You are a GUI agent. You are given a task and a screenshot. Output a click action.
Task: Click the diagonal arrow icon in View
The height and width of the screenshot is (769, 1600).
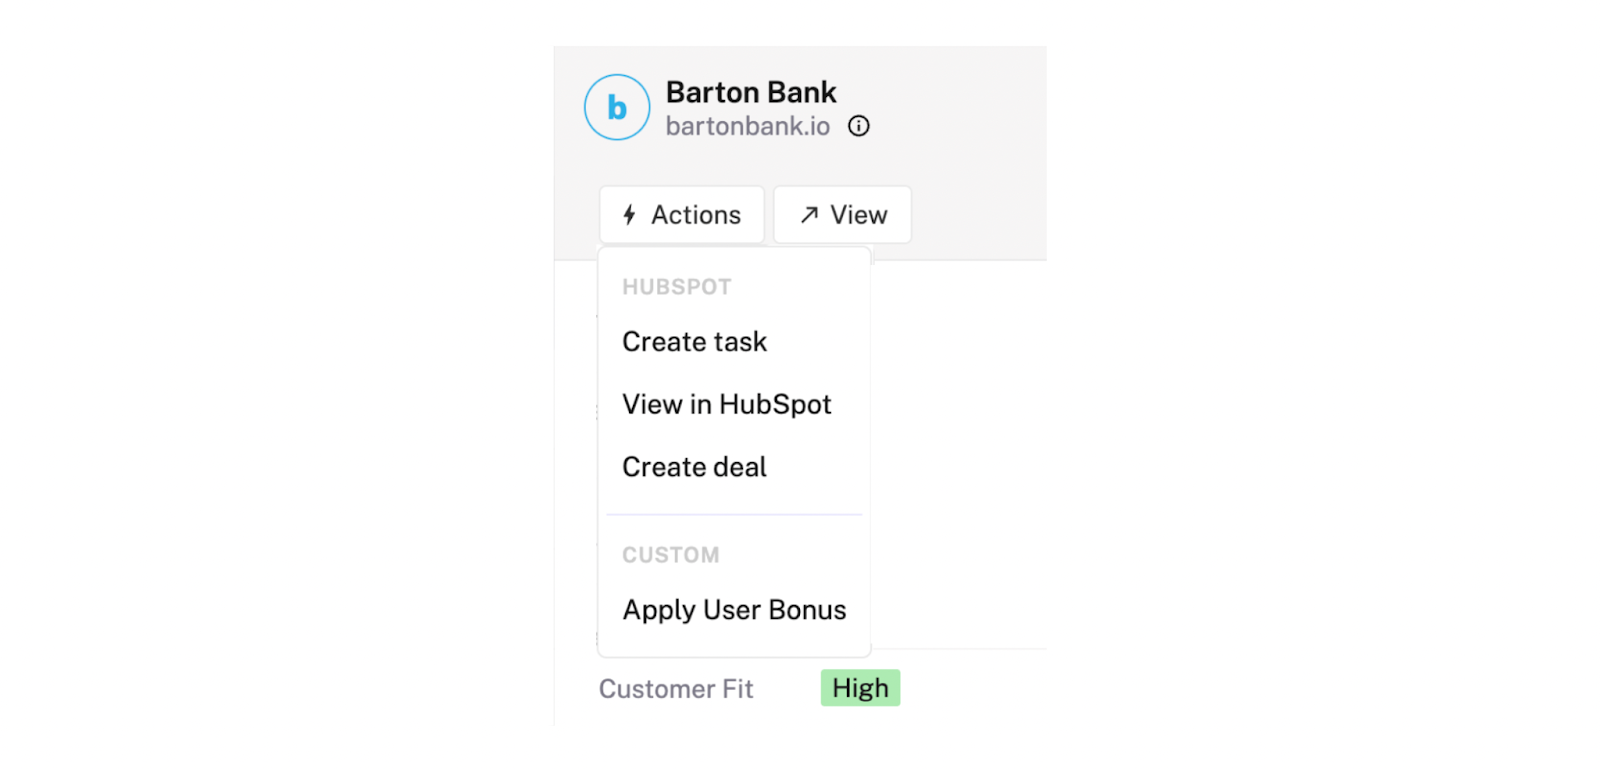click(x=809, y=215)
